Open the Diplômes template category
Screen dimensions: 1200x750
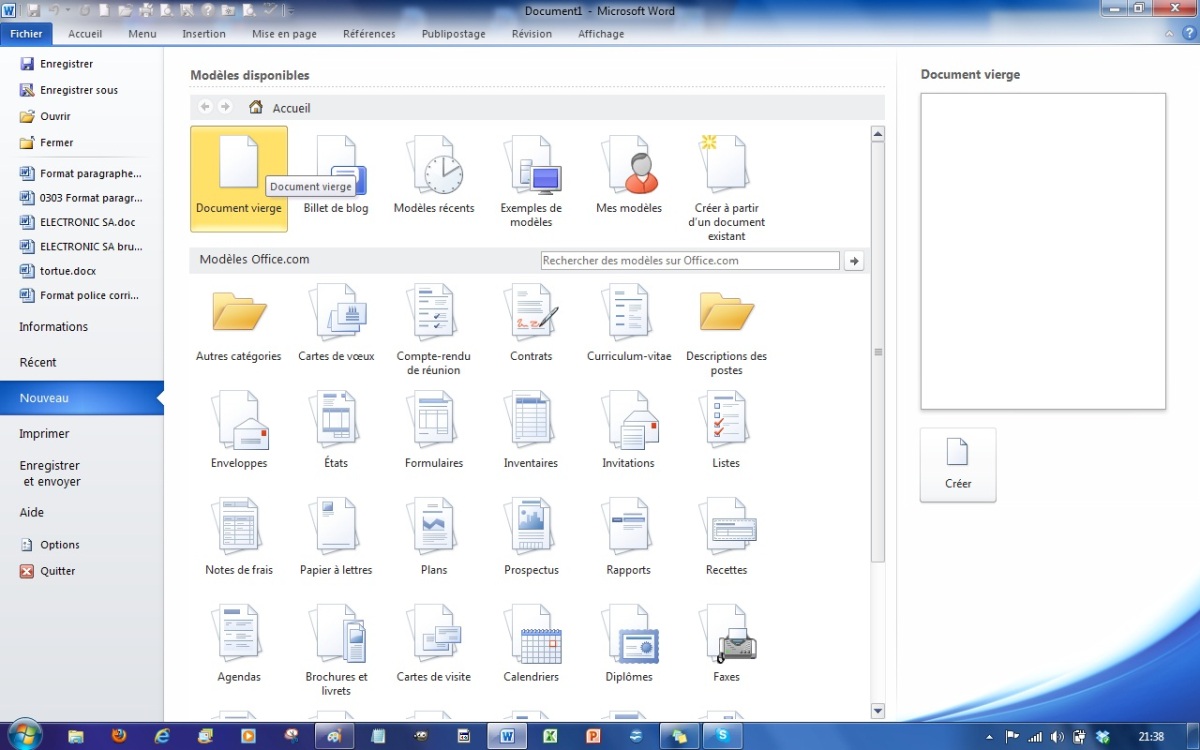[629, 645]
